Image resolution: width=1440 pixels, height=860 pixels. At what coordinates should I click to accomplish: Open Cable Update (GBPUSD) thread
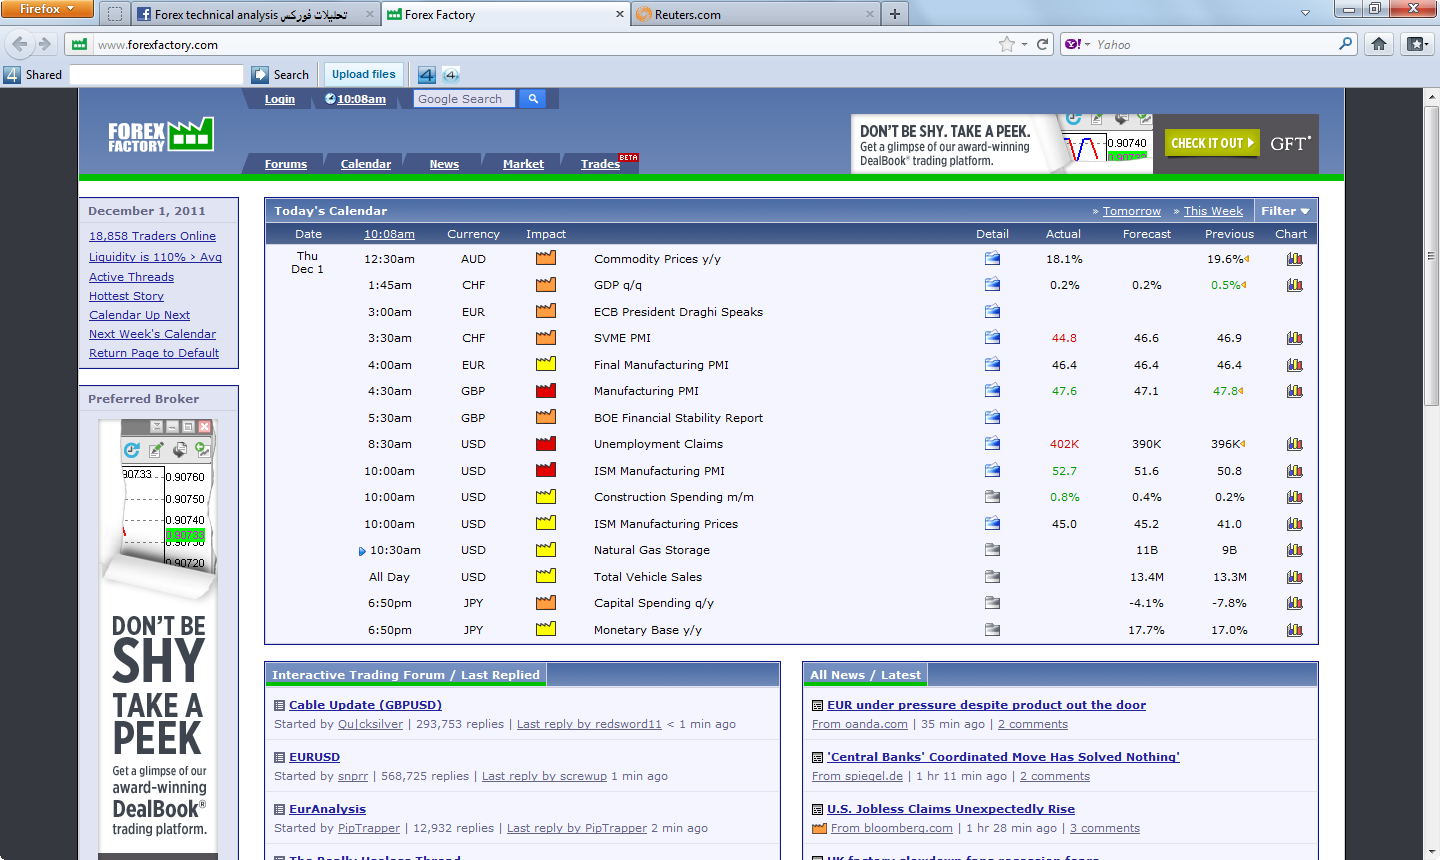click(365, 705)
